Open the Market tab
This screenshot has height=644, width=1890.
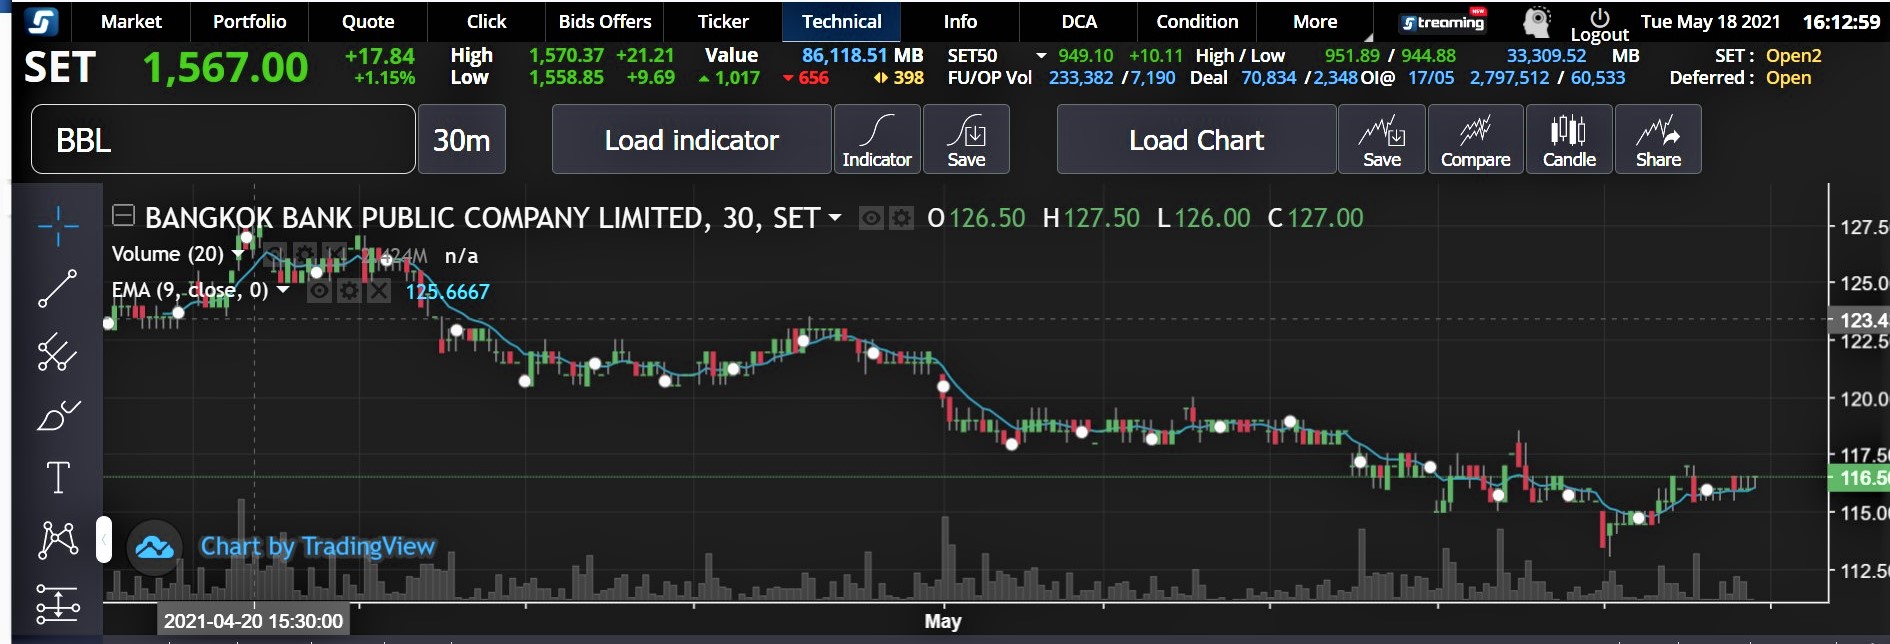(x=131, y=21)
